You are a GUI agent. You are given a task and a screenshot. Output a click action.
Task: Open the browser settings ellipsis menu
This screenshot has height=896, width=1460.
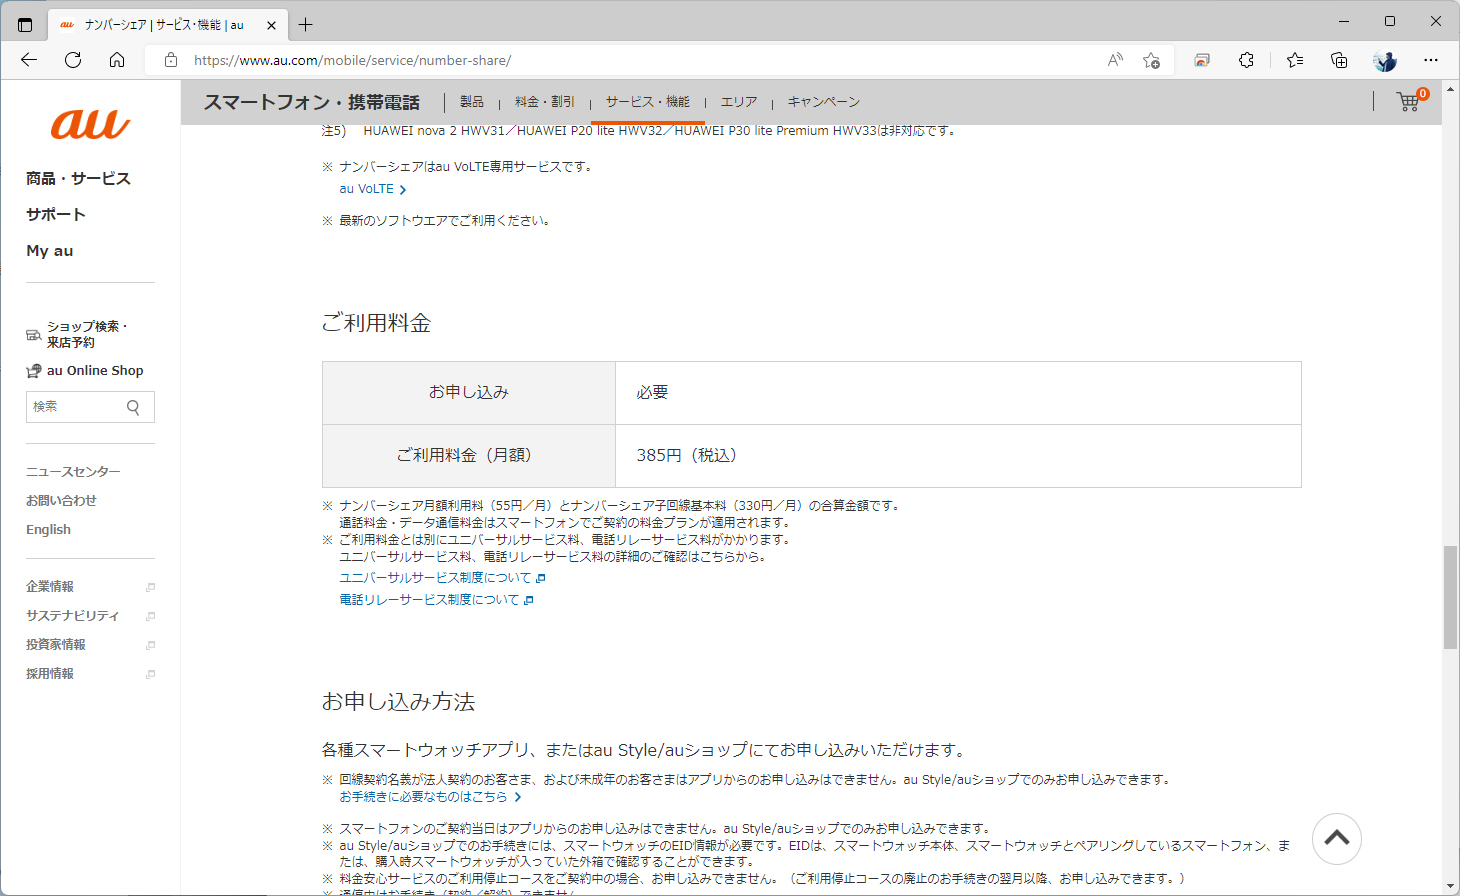[x=1431, y=60]
